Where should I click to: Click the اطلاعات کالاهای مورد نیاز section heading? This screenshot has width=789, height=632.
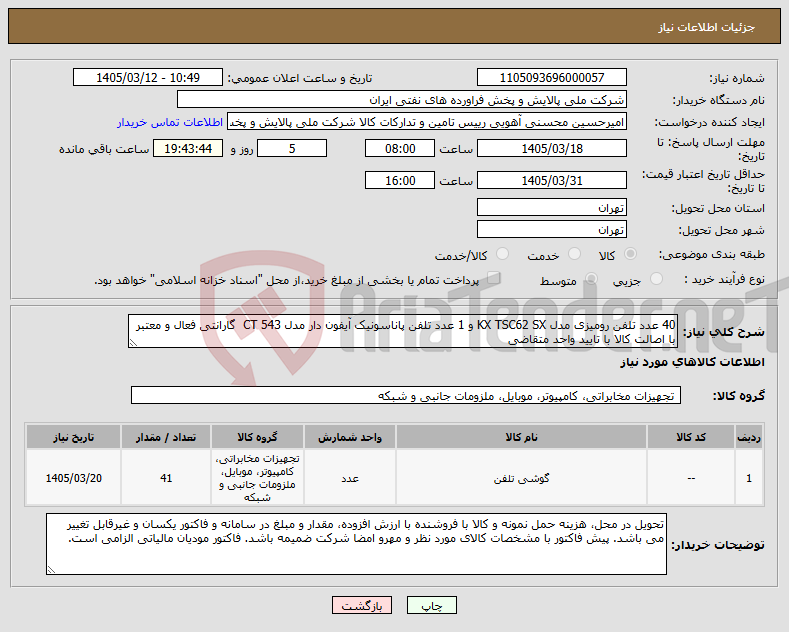tap(692, 362)
